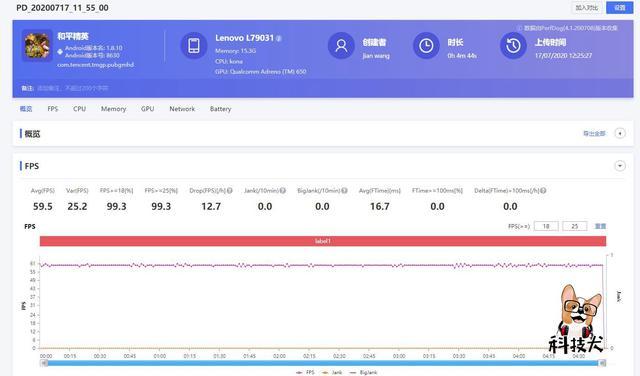This screenshot has height=376, width=640.
Task: Click the Drop(FPS) value 12.7
Action: [x=211, y=207]
